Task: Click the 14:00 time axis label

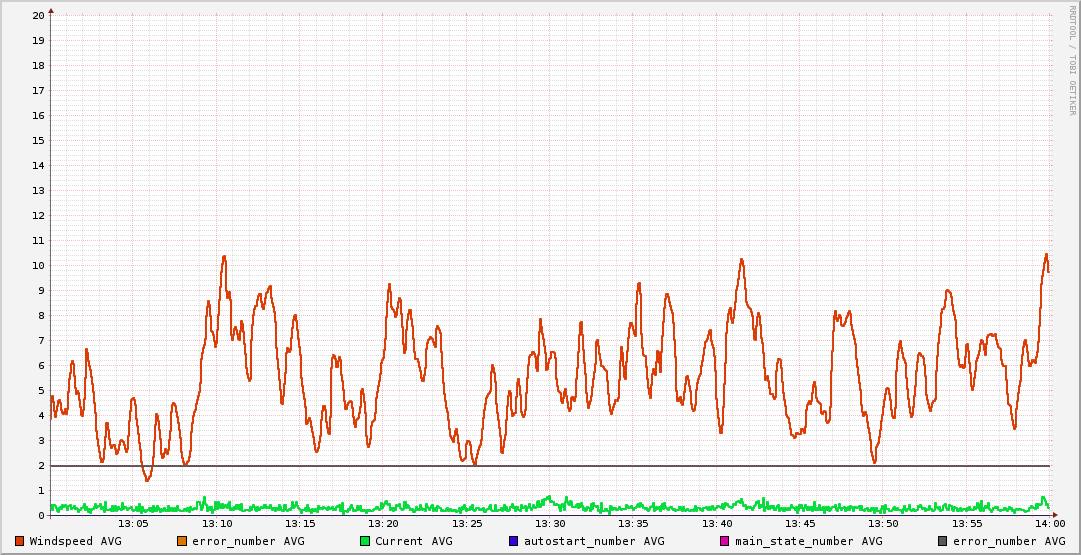Action: pyautogui.click(x=1049, y=524)
